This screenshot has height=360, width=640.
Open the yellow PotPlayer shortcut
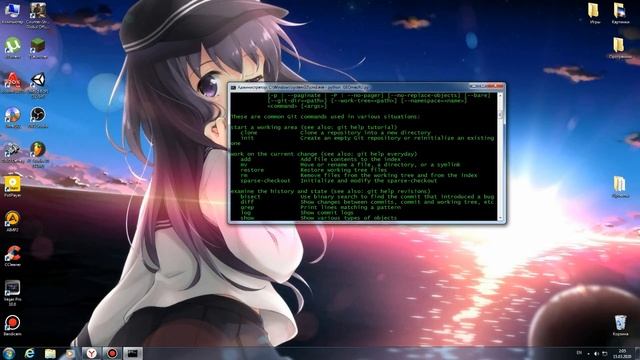[x=13, y=187]
